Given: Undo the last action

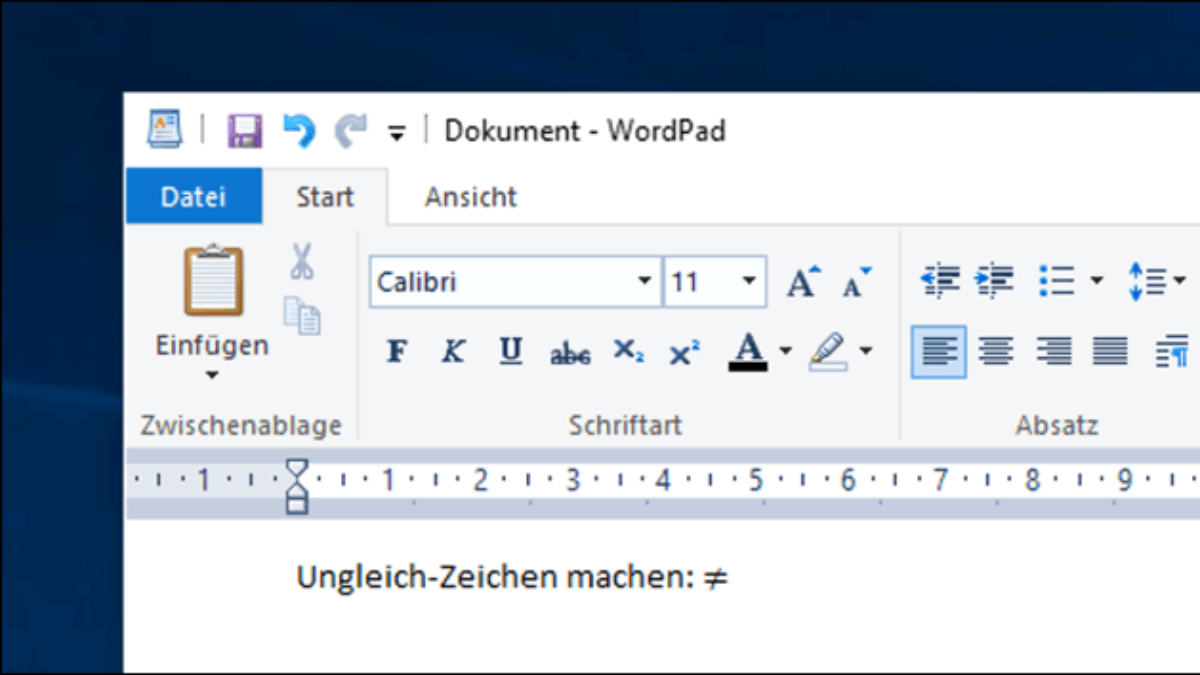Looking at the screenshot, I should click(x=298, y=131).
